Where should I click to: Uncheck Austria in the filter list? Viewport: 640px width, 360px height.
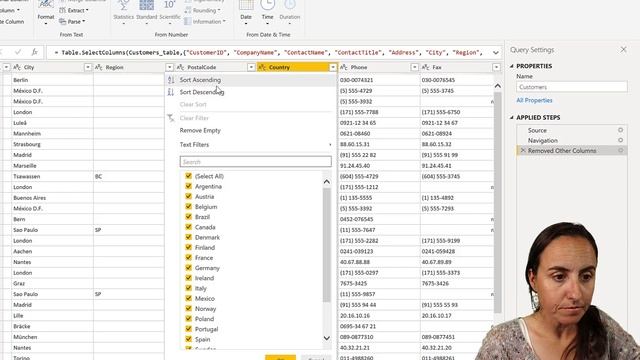pos(189,196)
